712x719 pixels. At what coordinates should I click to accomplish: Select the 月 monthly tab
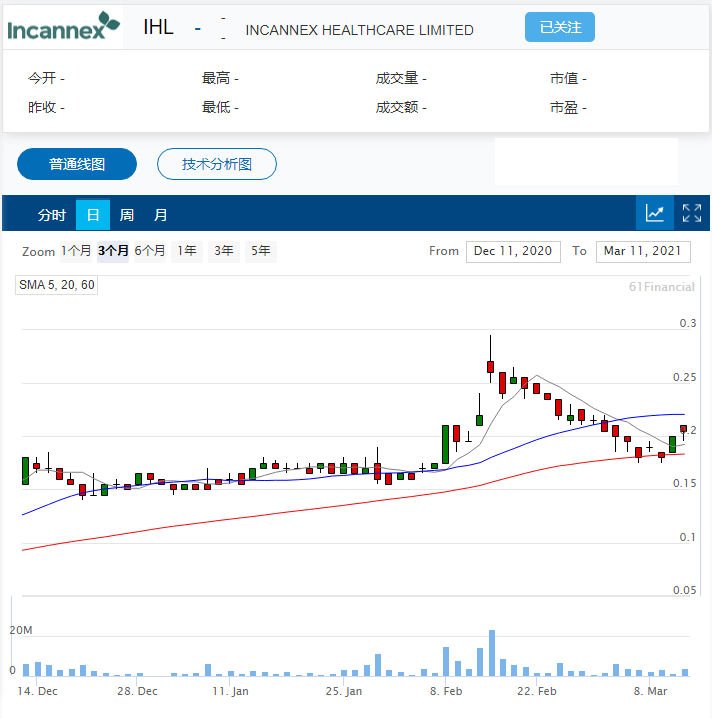coord(160,215)
